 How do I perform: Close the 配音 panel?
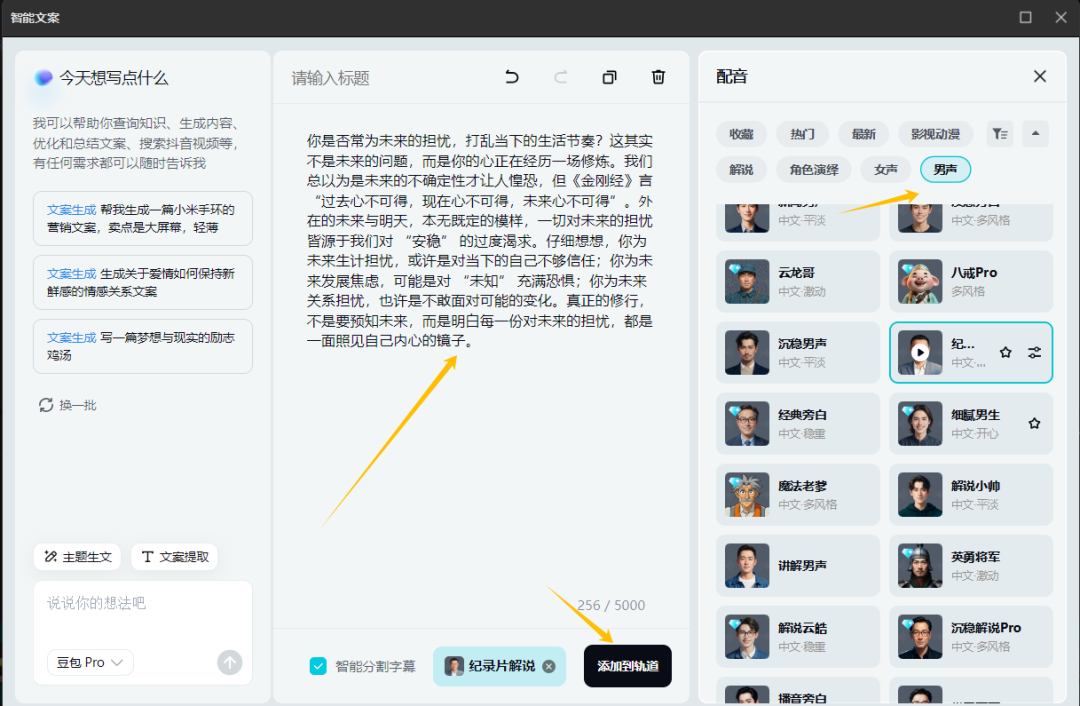[x=1039, y=76]
